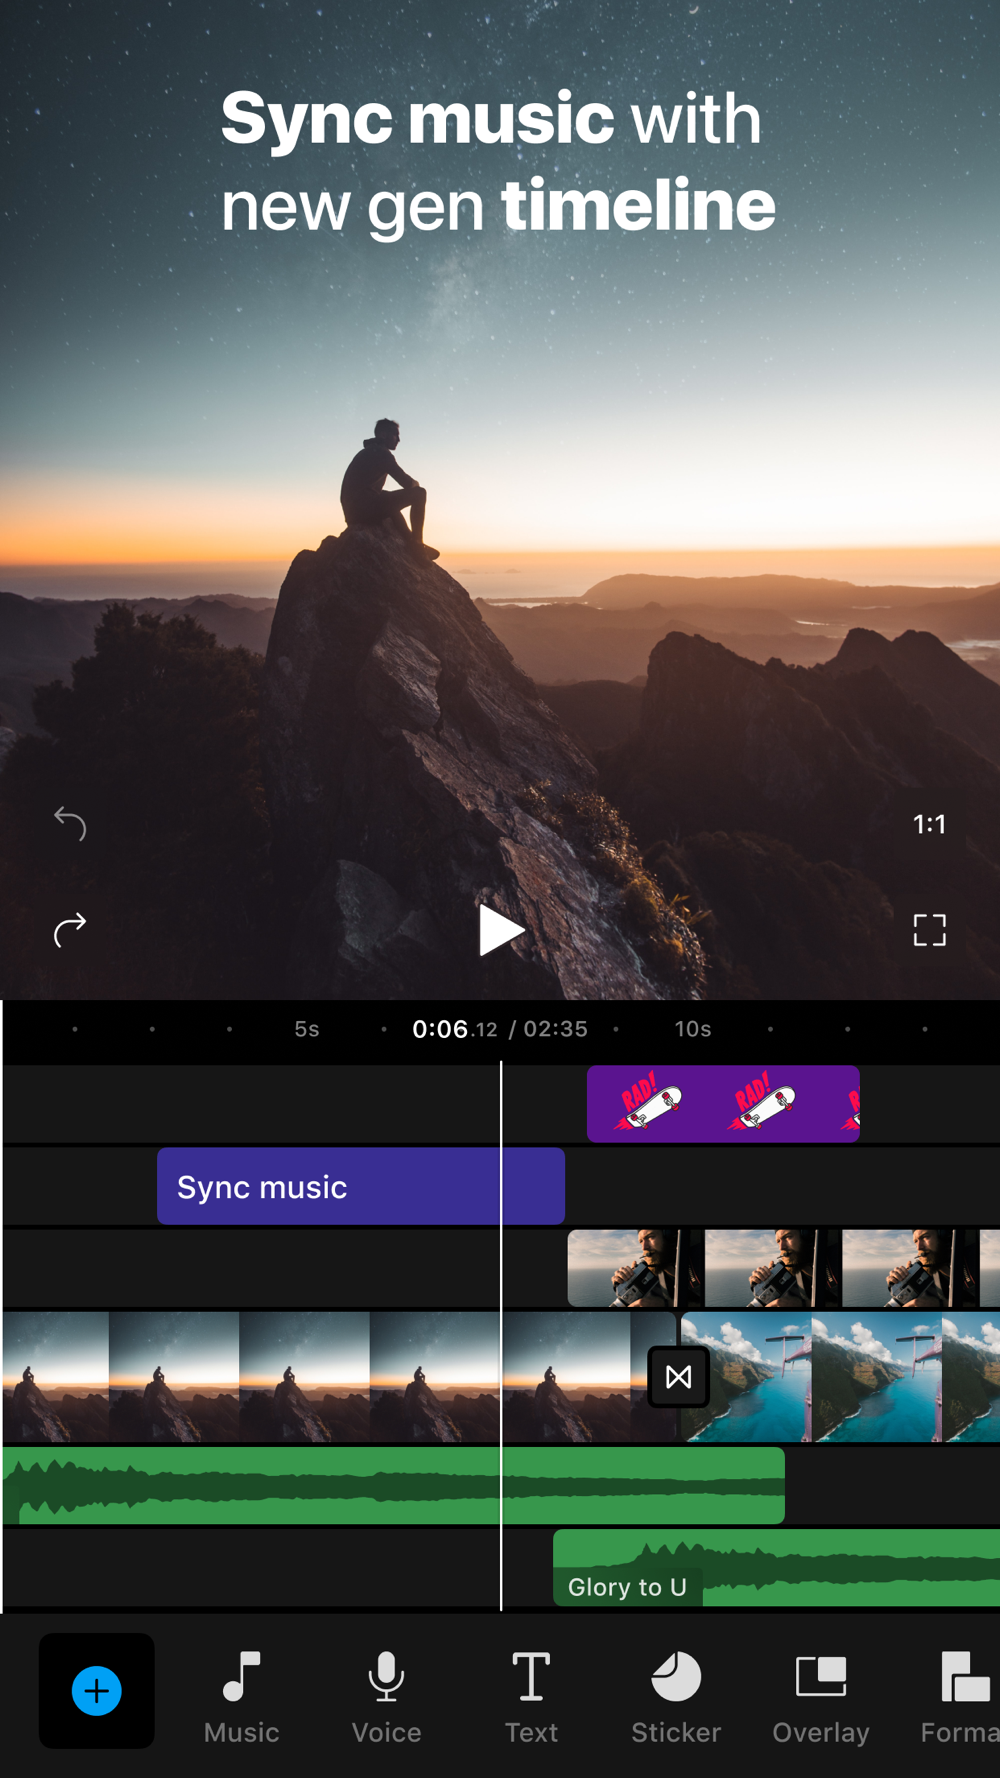Open the Music tool
The width and height of the screenshot is (1000, 1778).
pyautogui.click(x=241, y=1698)
